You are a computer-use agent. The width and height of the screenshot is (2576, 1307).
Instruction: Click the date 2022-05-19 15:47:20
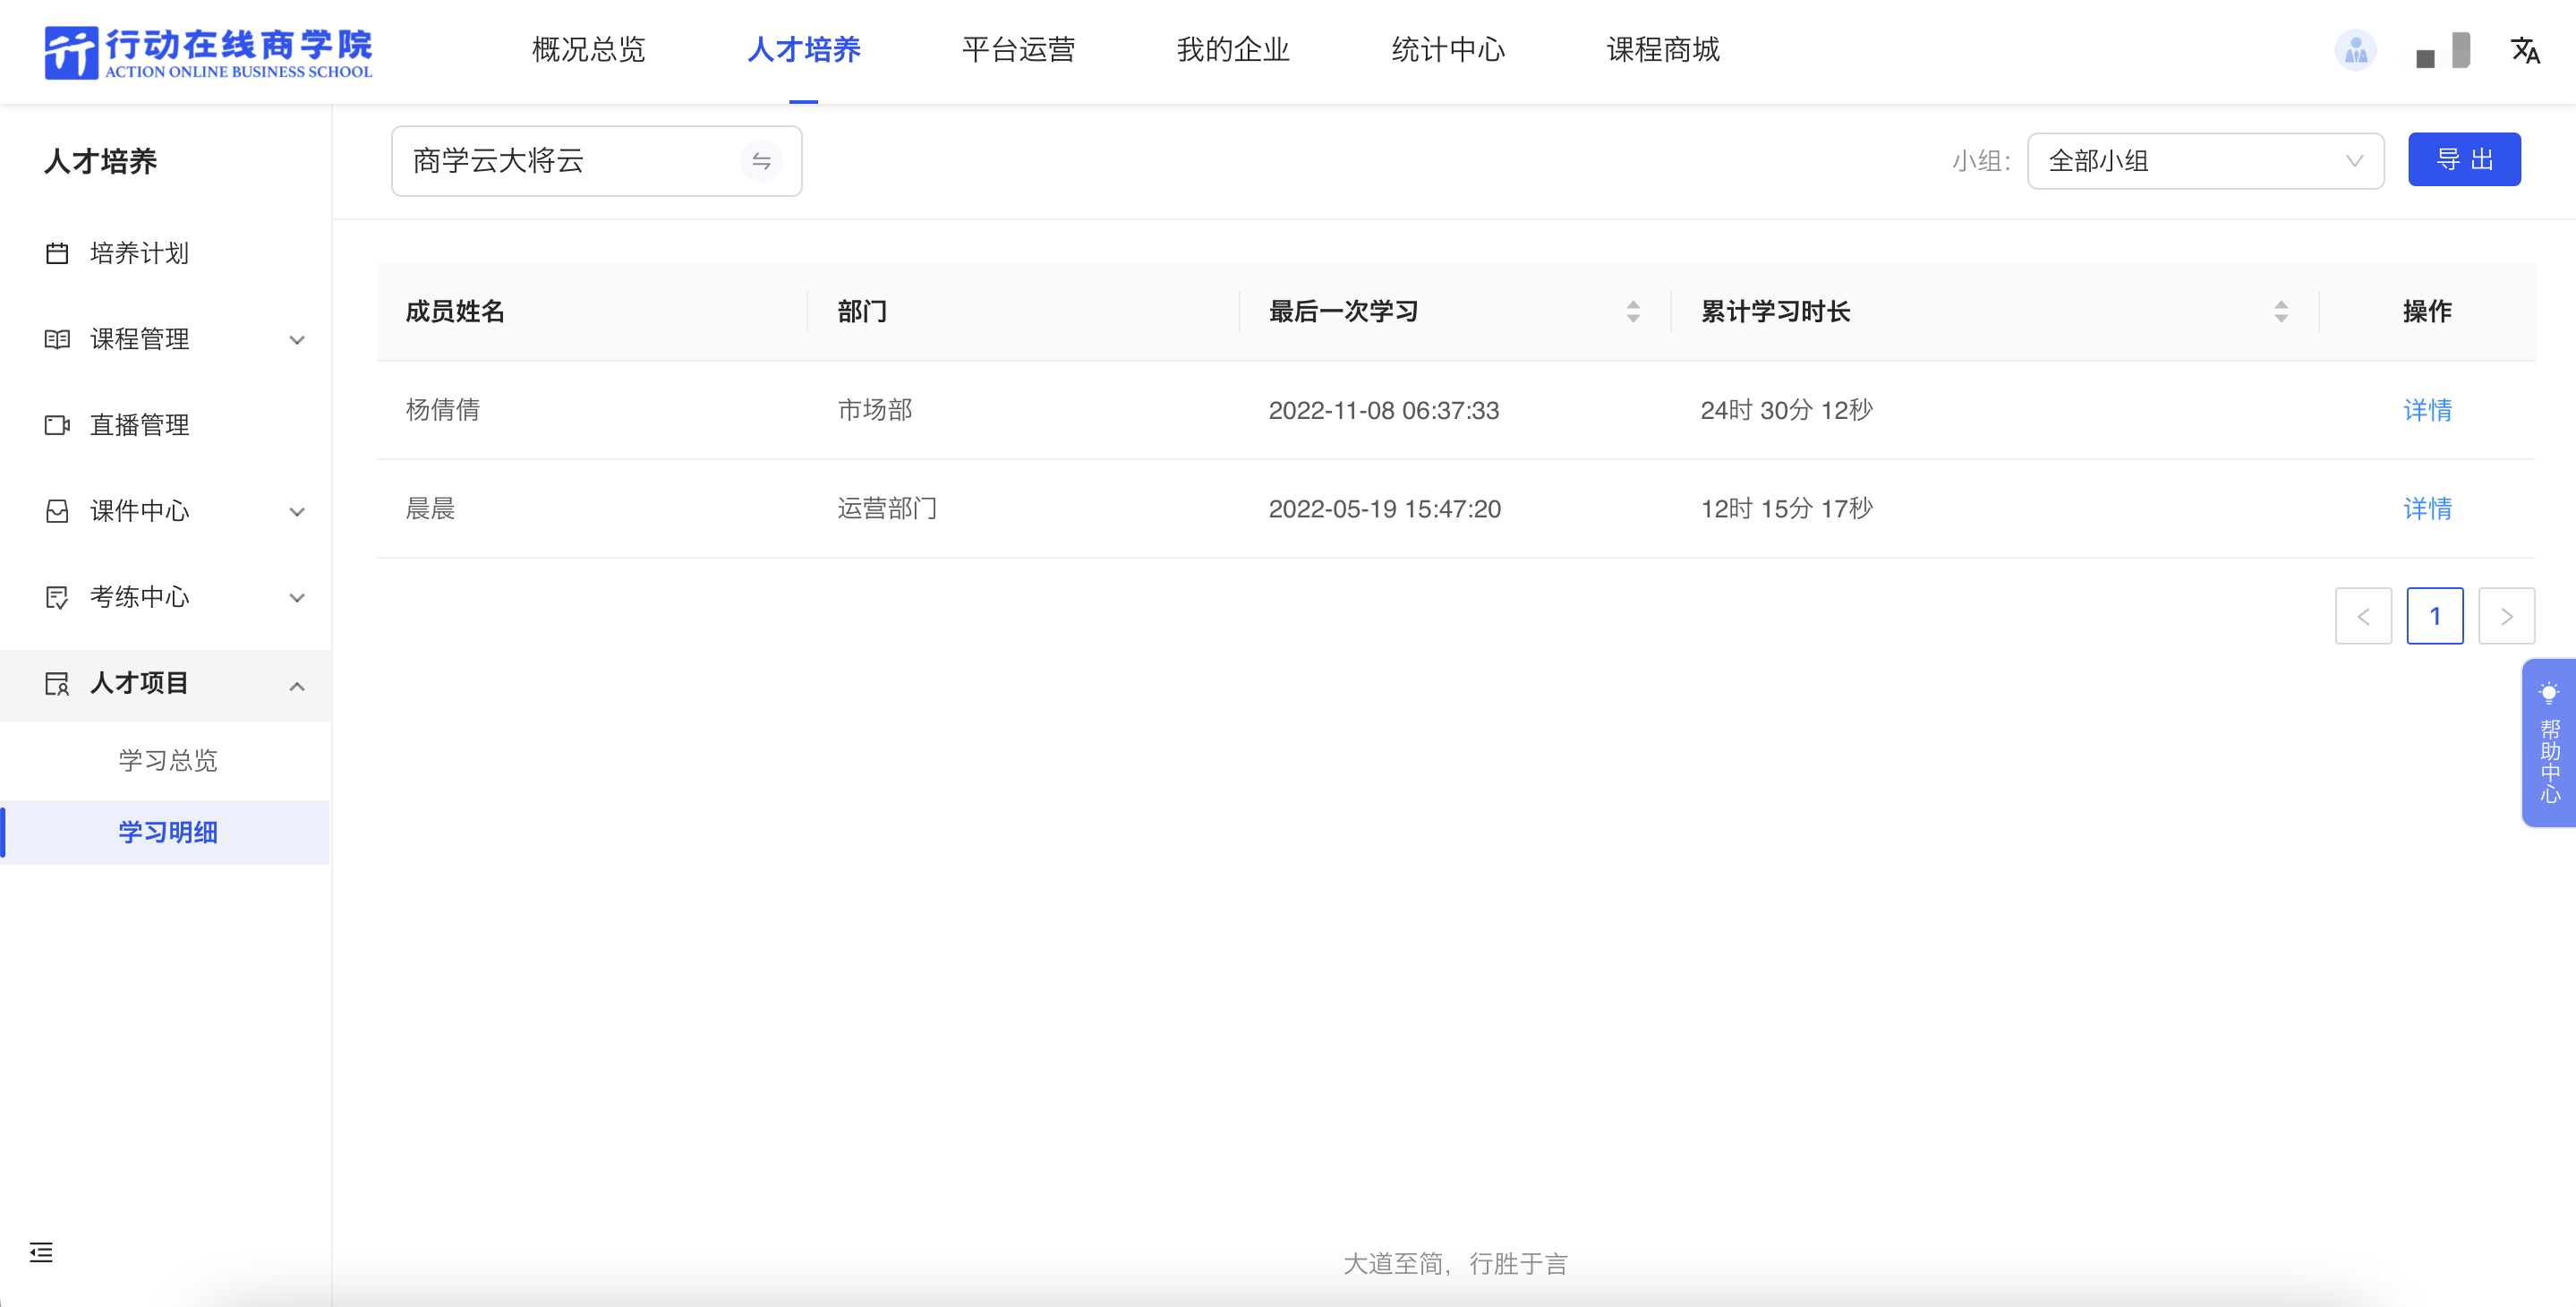click(x=1384, y=509)
